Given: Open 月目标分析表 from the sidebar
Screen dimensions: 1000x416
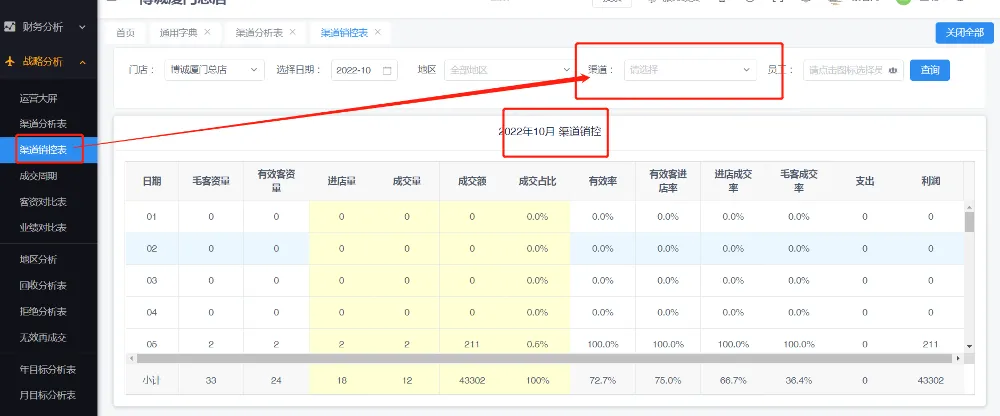Looking at the screenshot, I should point(48,395).
